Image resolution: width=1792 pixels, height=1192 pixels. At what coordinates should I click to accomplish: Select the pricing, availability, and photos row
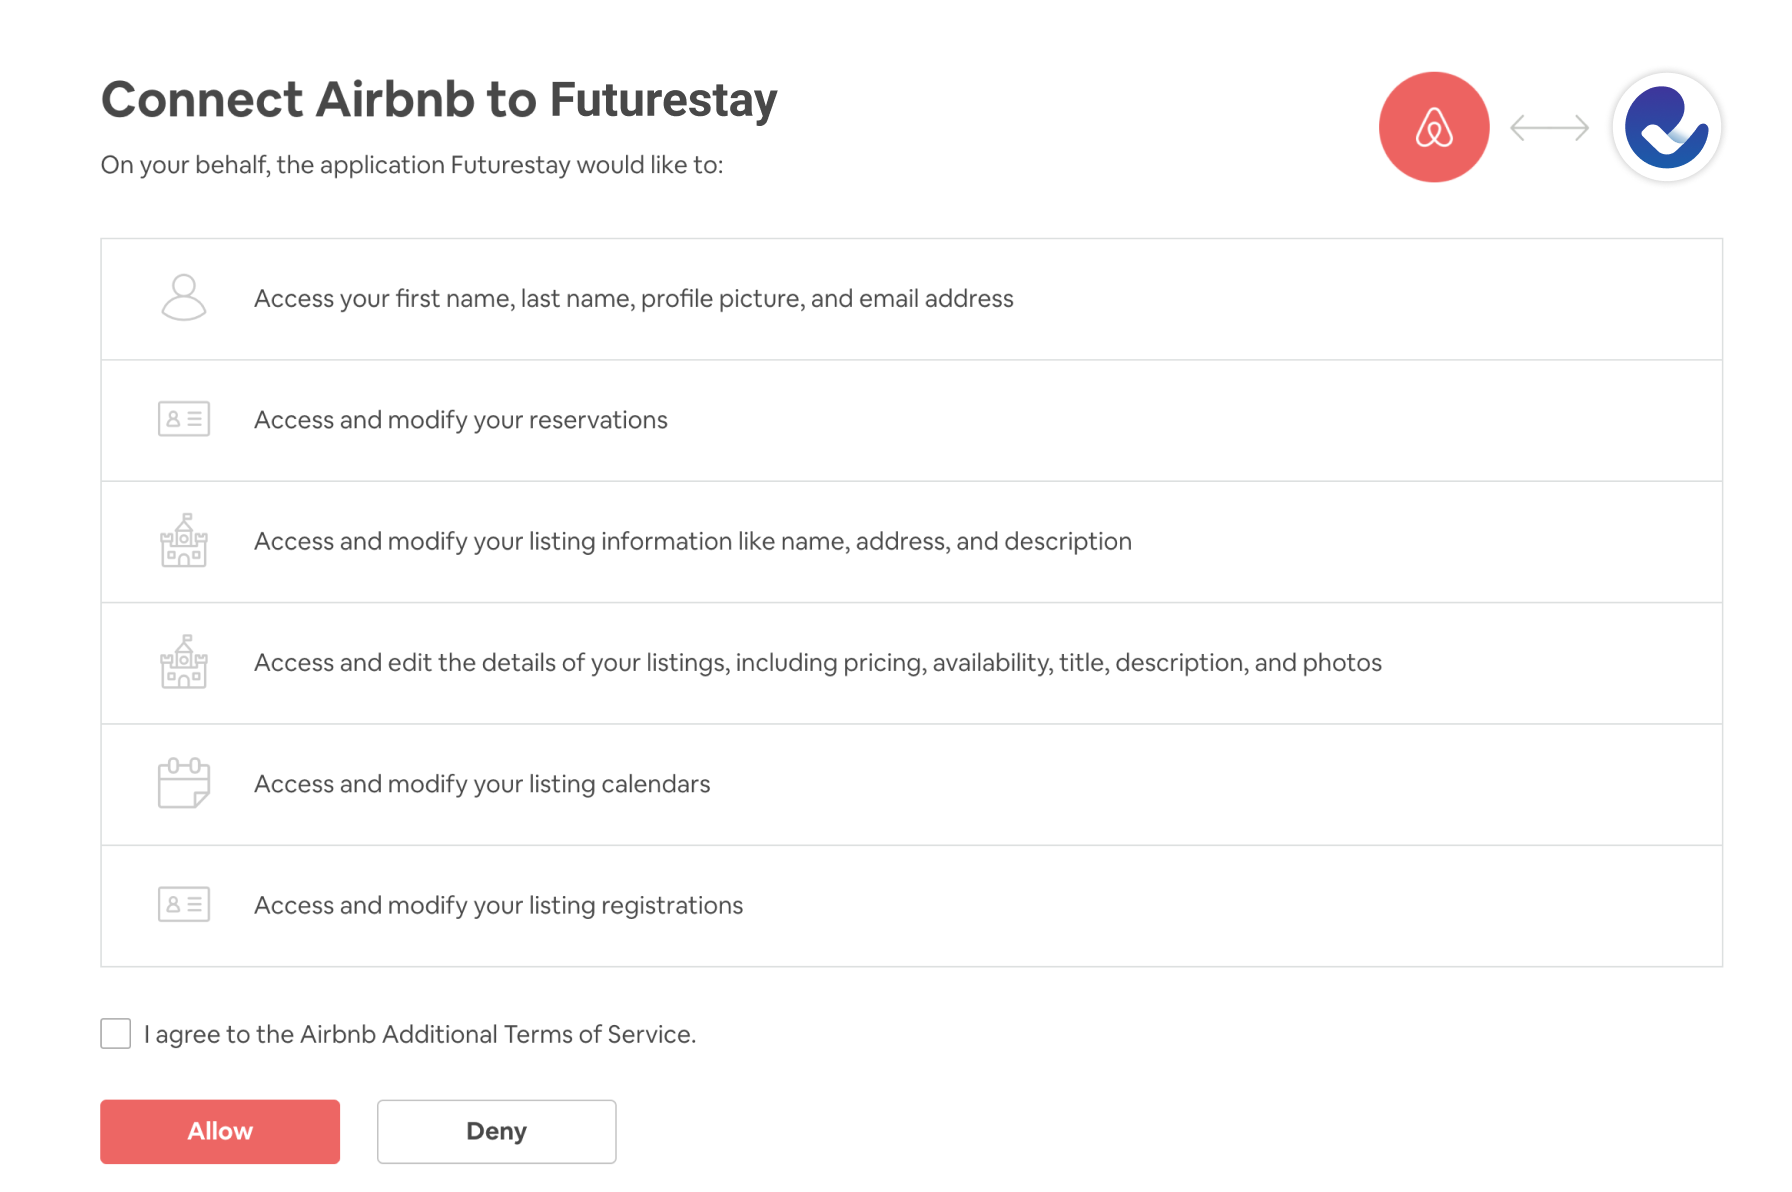[x=911, y=663]
